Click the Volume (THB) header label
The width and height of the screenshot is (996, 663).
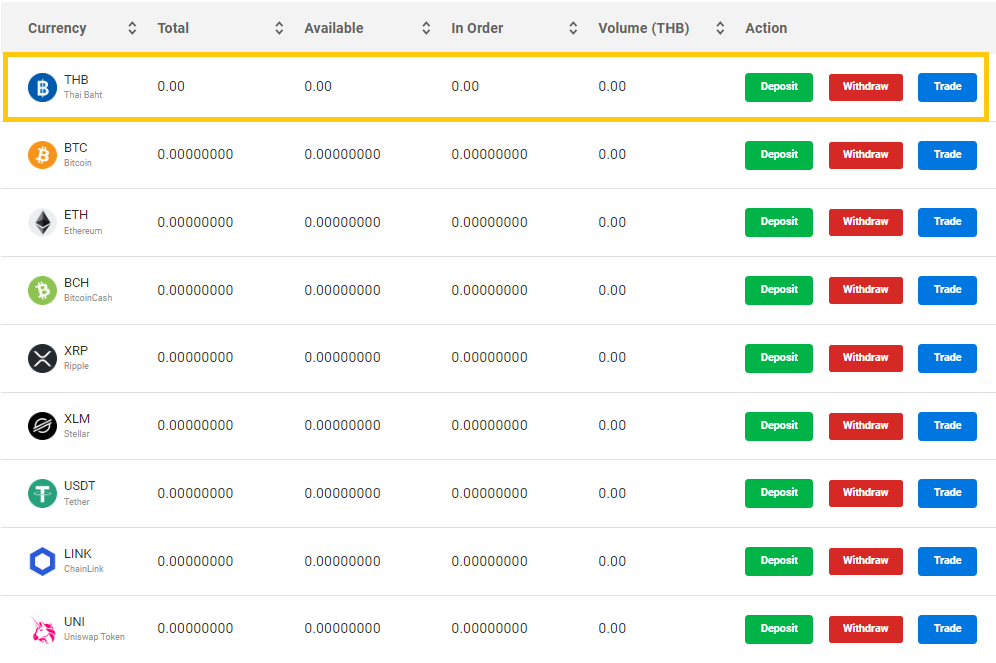tap(643, 28)
